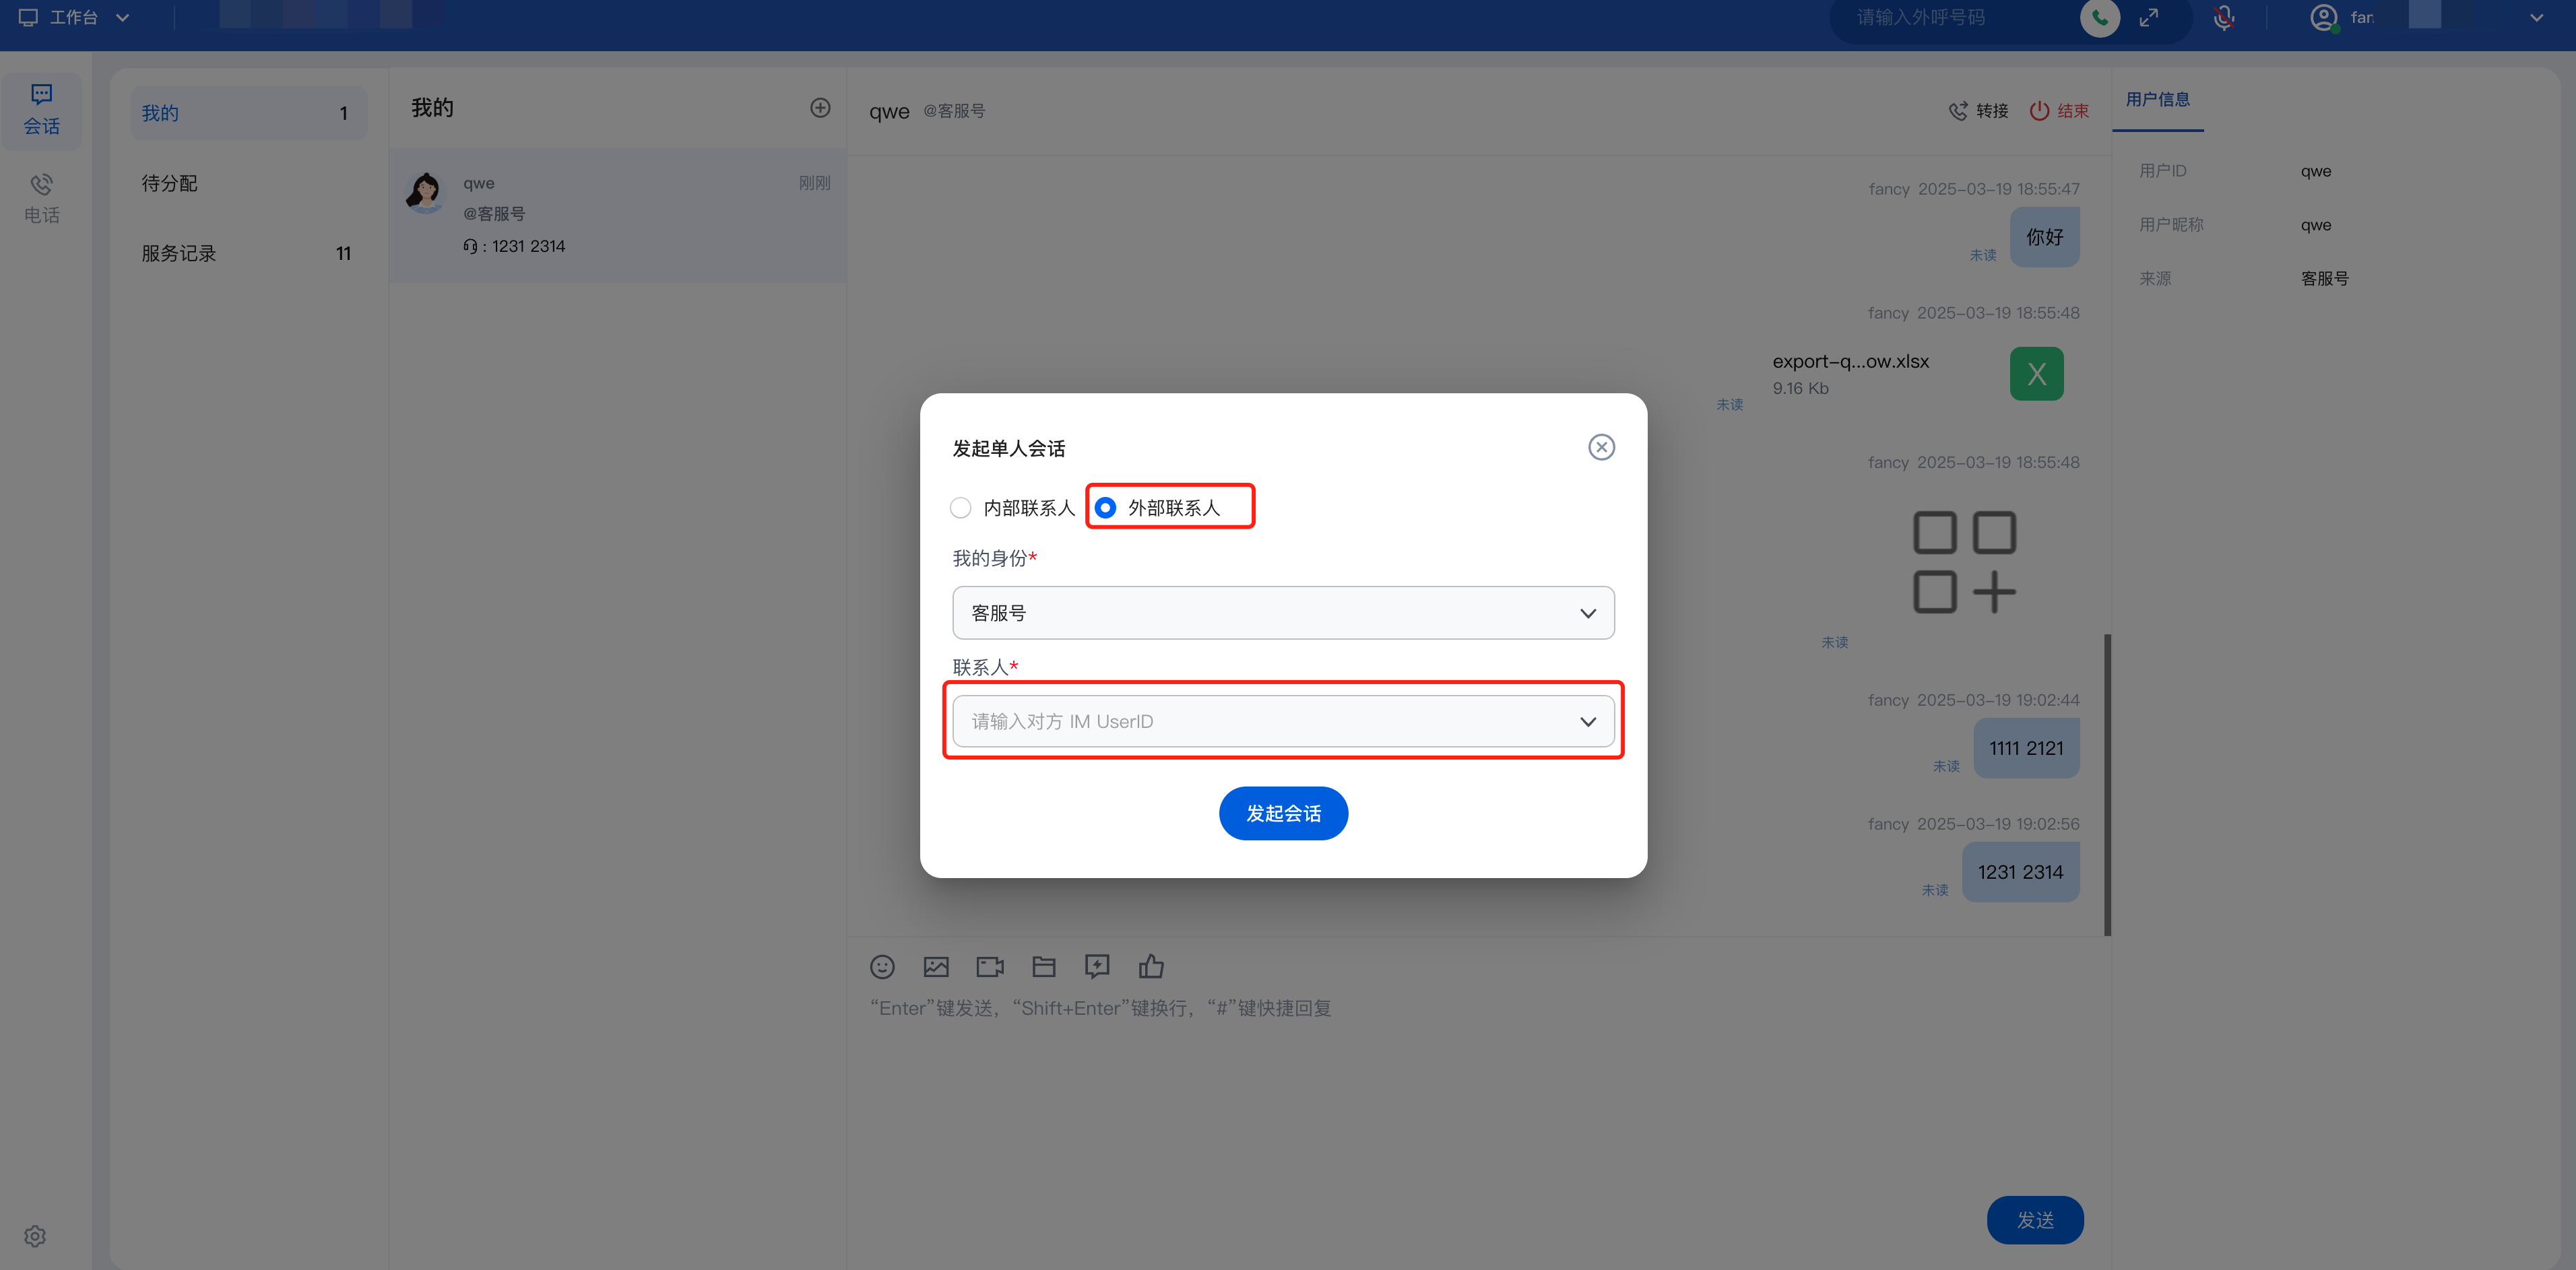Click the thumbs-up rating icon
Screen dimensions: 2576x1270
tap(1151, 966)
